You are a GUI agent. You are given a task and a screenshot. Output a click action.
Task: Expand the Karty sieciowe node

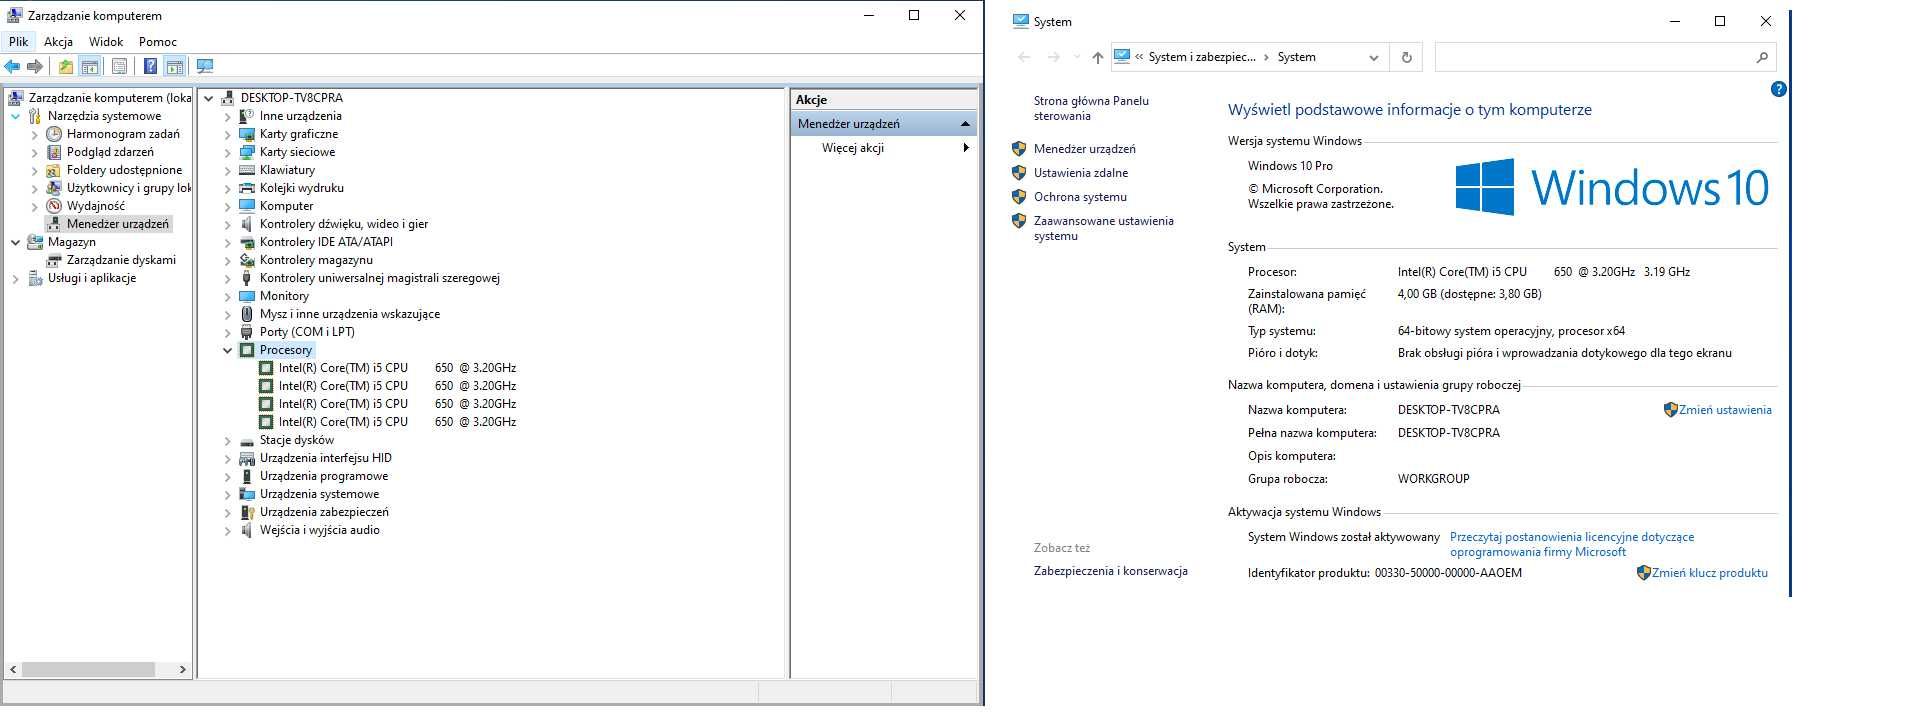pos(227,152)
